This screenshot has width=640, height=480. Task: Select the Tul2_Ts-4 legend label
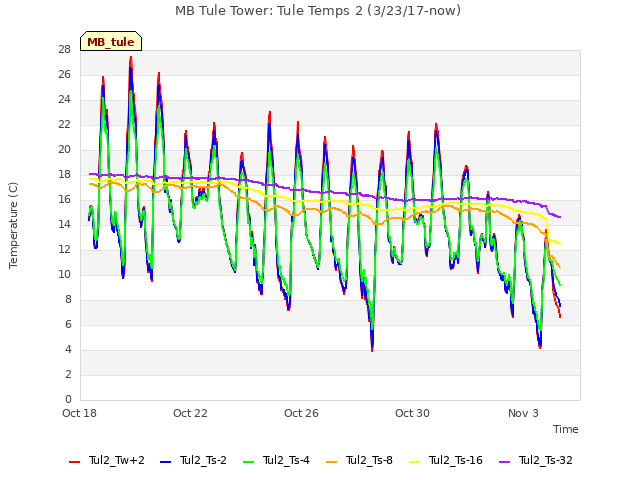(x=286, y=460)
